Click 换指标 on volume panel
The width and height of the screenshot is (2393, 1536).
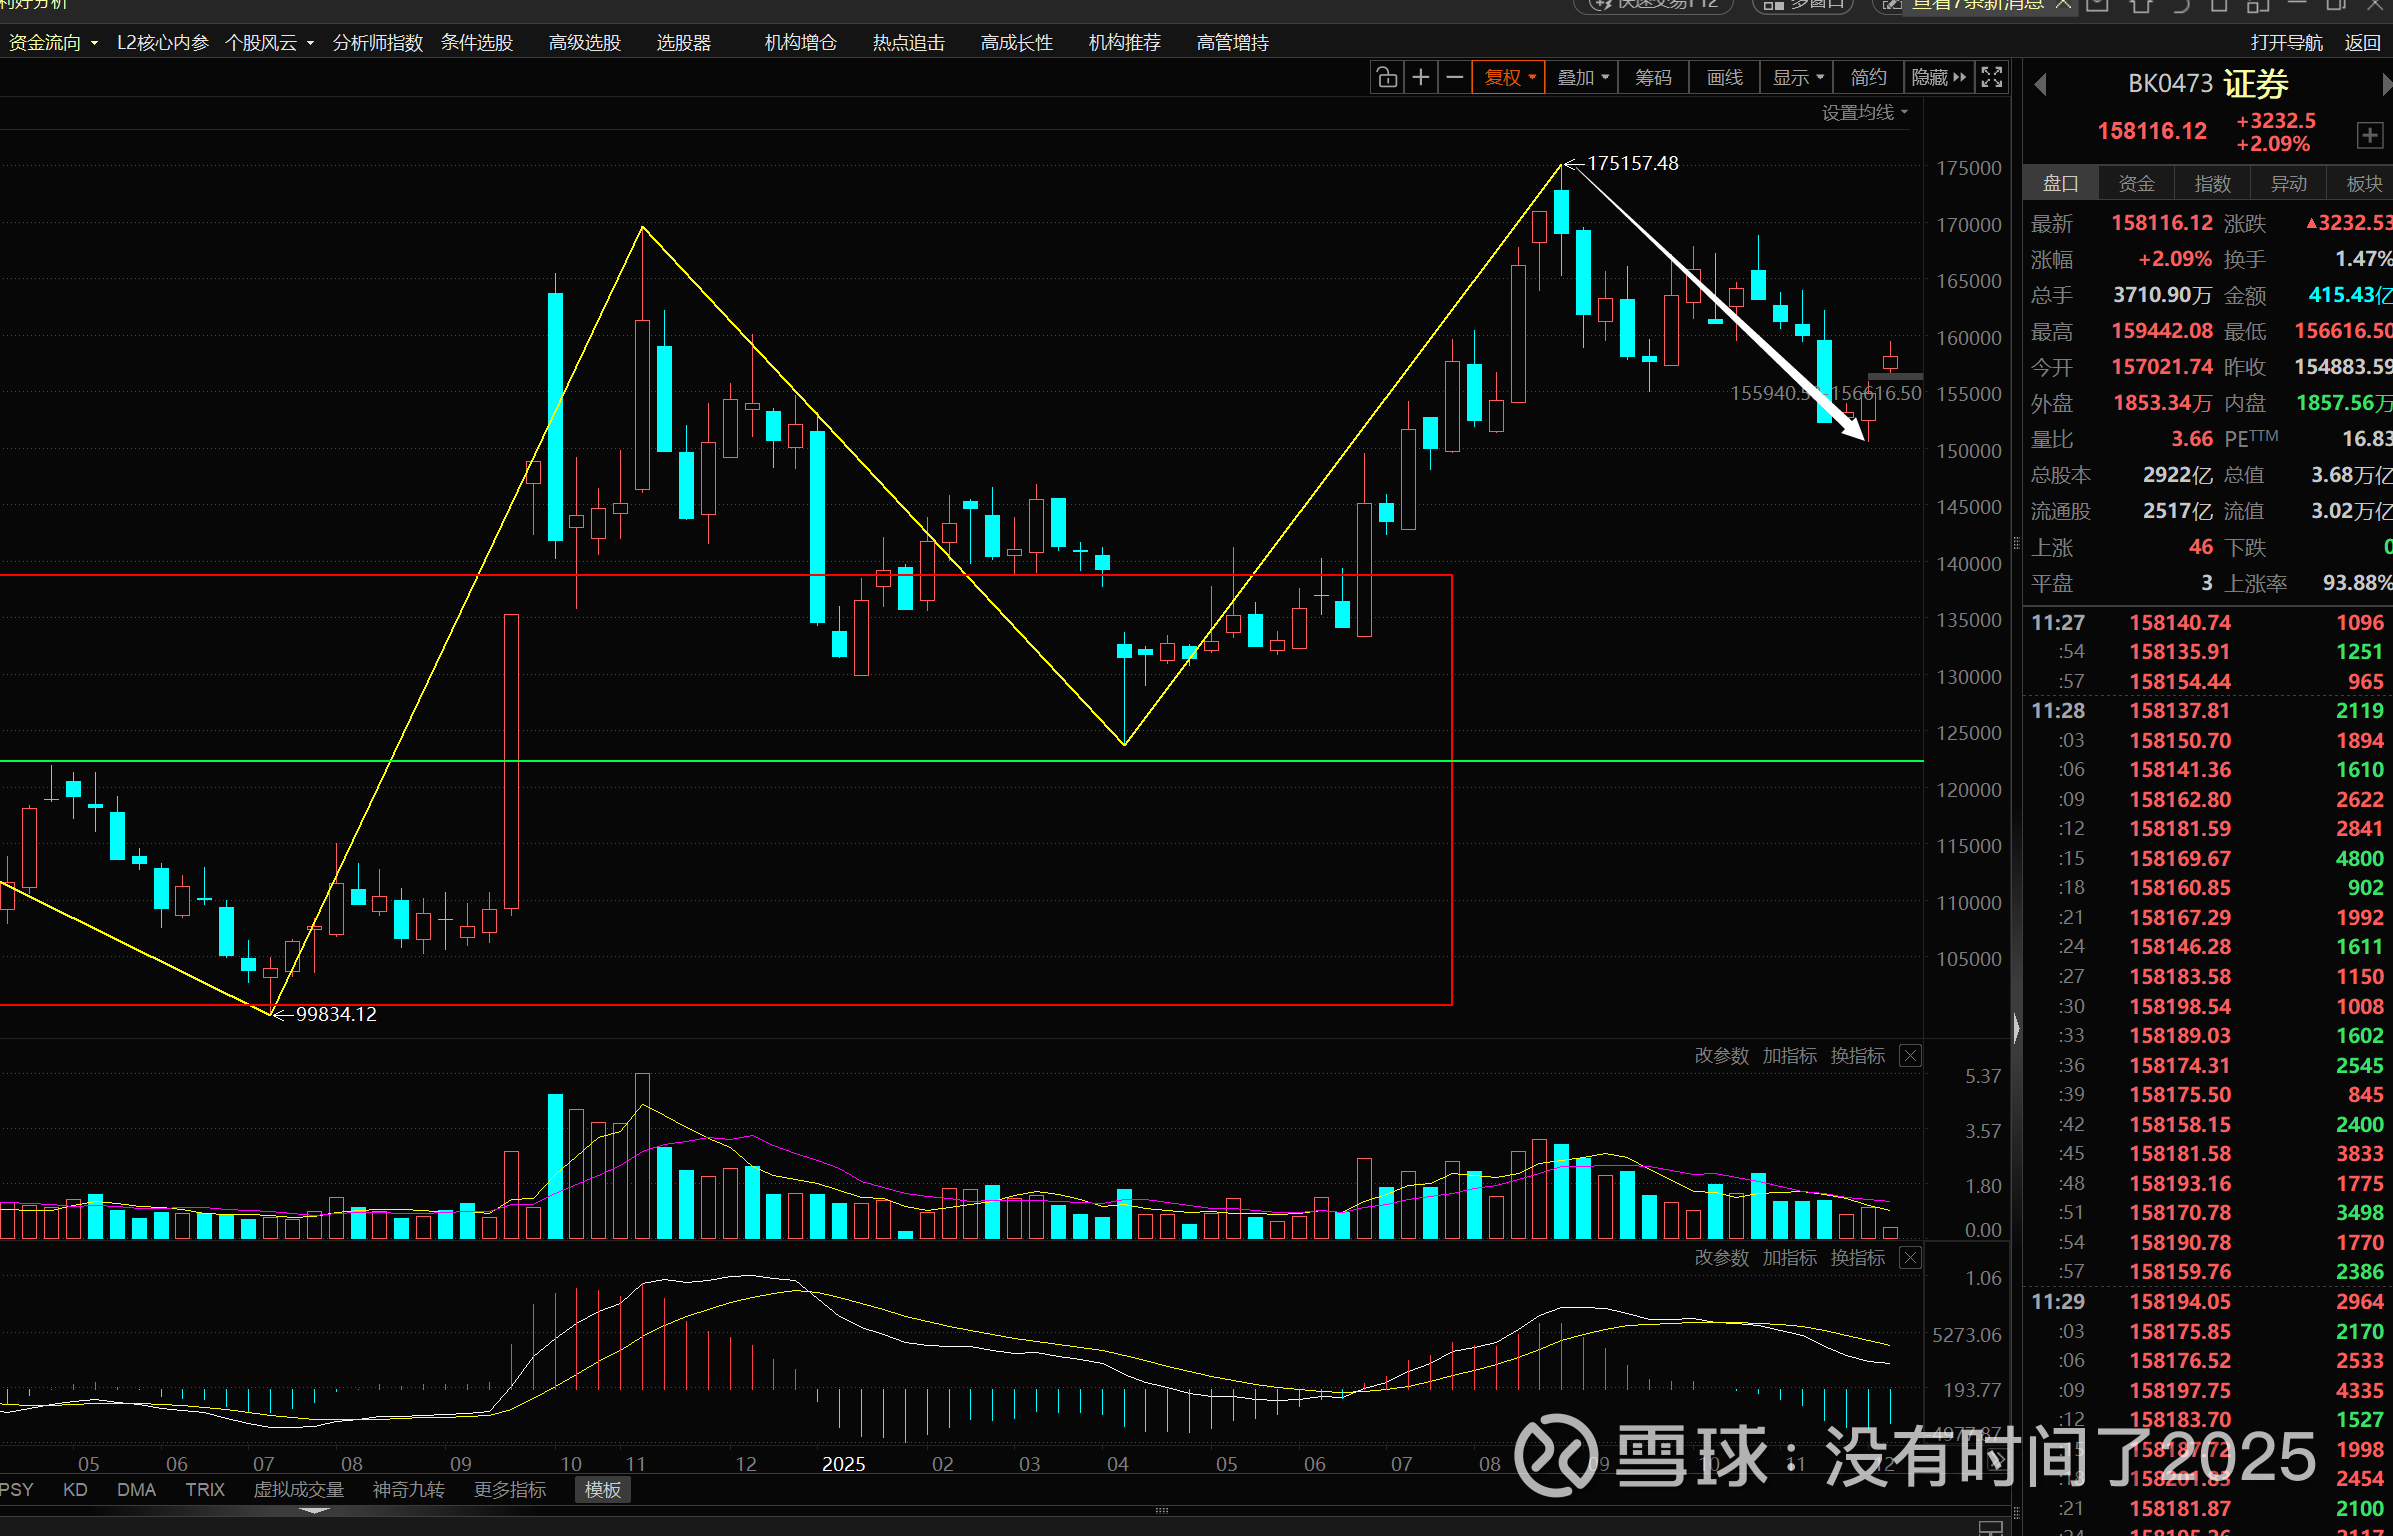pyautogui.click(x=1857, y=1056)
